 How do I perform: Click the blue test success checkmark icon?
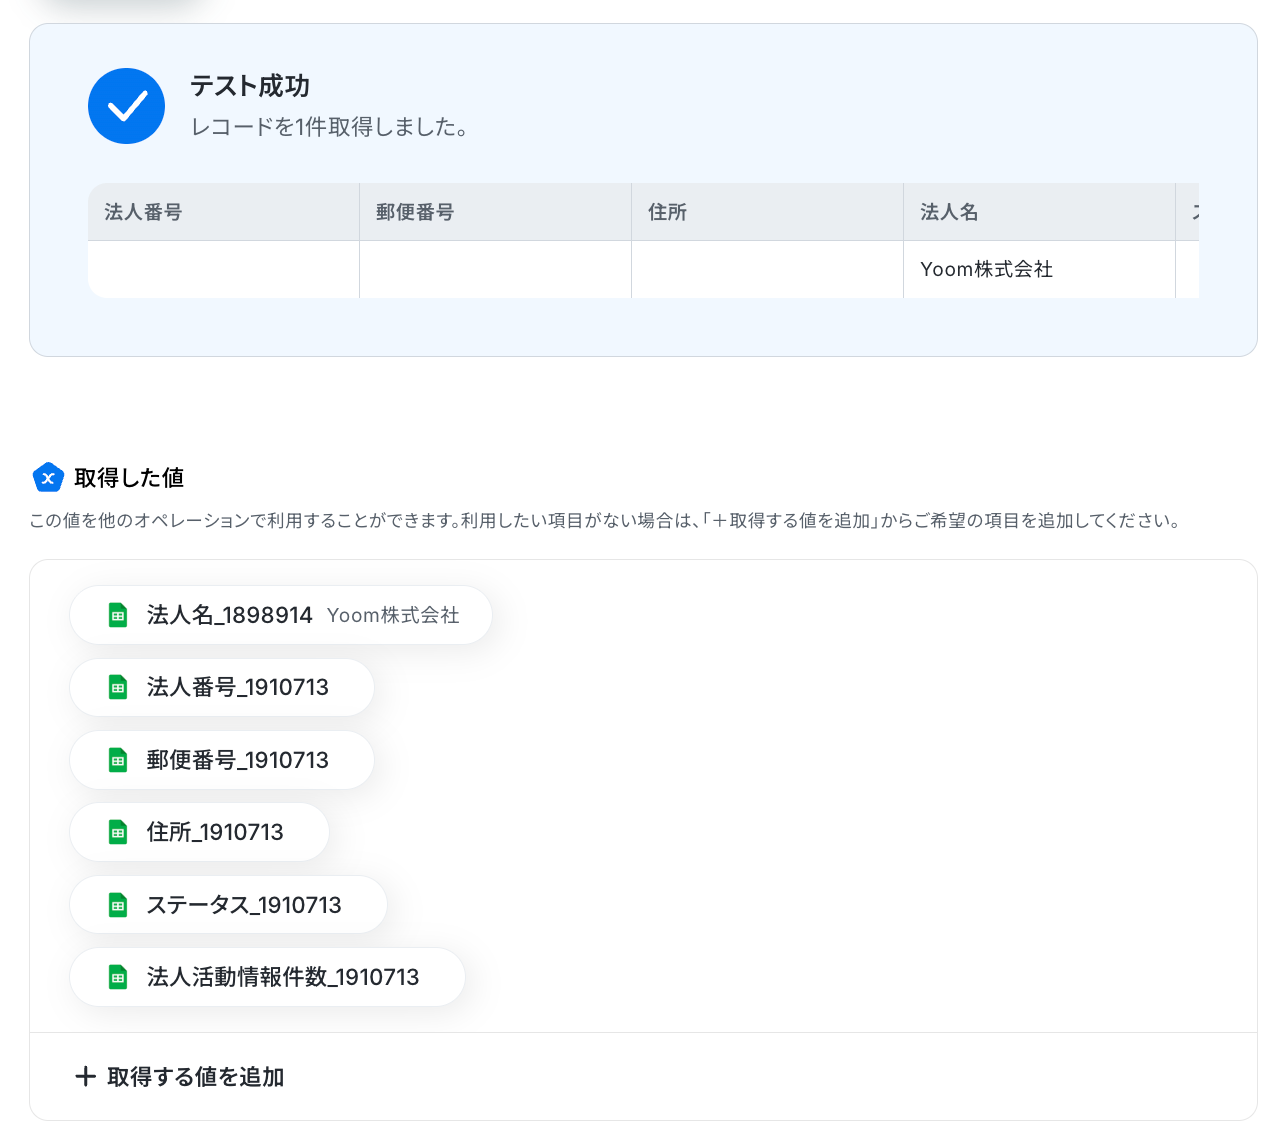point(126,106)
